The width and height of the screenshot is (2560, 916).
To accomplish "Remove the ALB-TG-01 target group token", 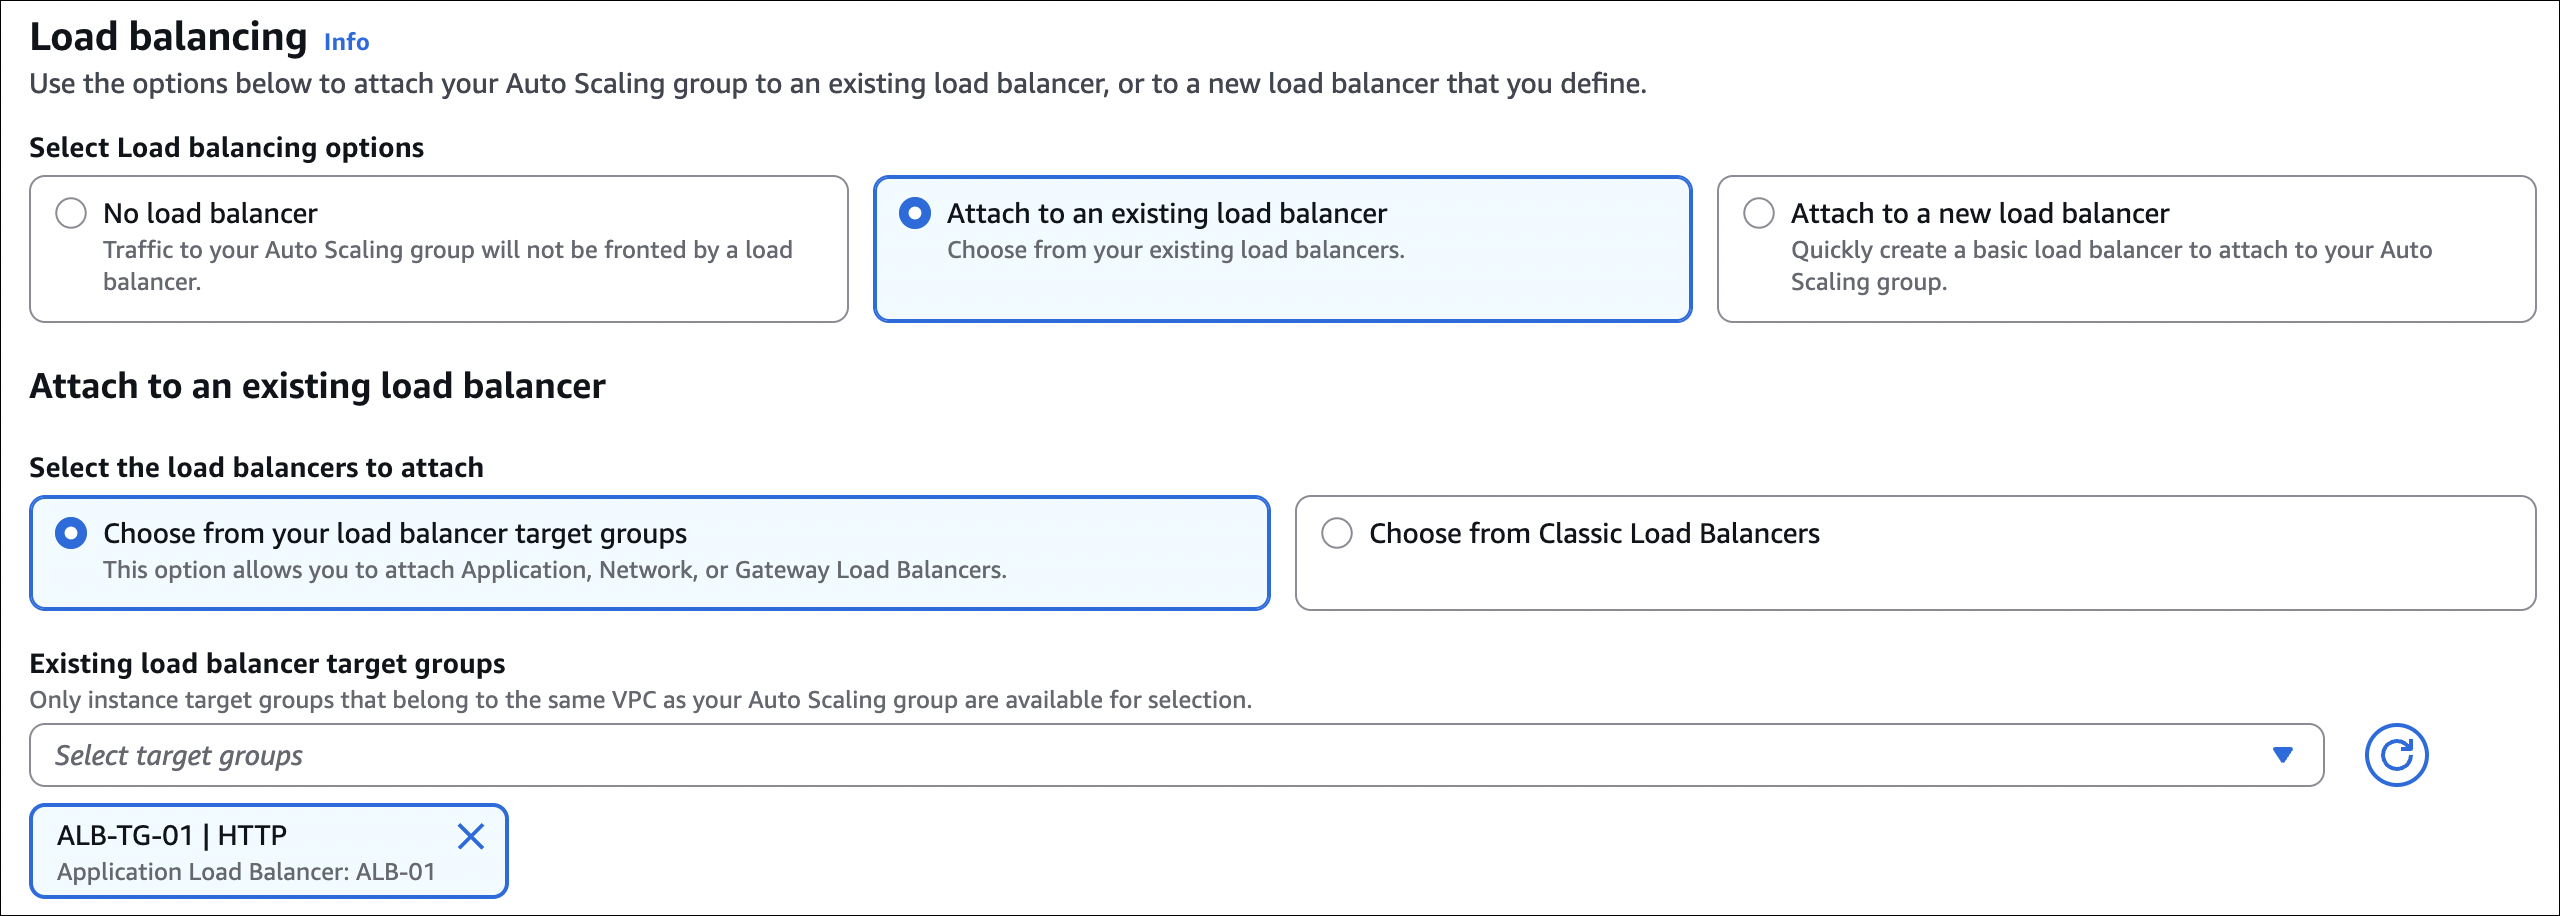I will coord(471,836).
